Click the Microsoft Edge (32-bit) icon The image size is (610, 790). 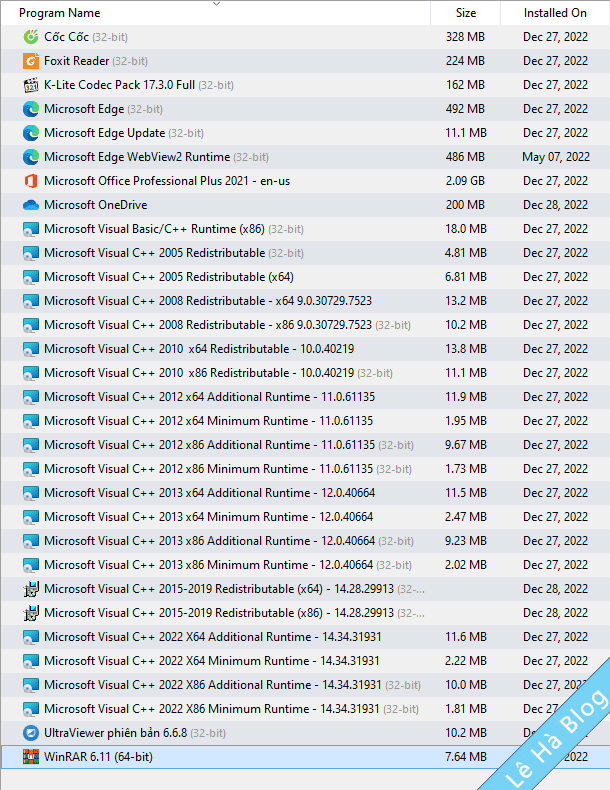click(x=31, y=109)
